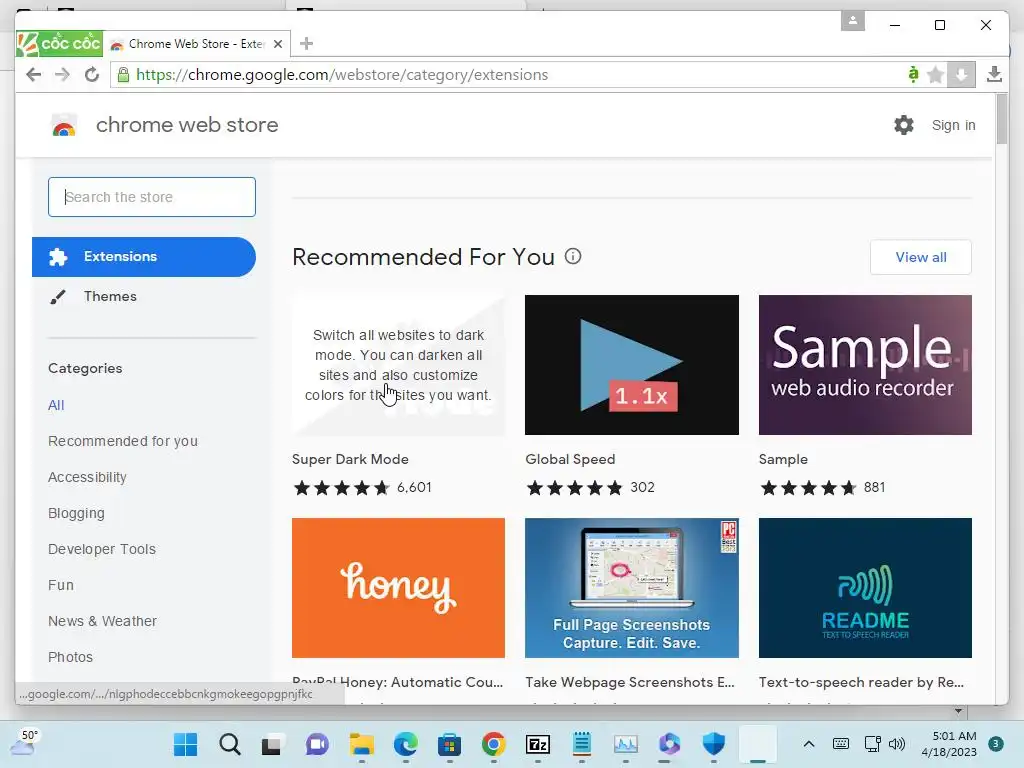Image resolution: width=1024 pixels, height=768 pixels.
Task: Focus the Search the store field
Action: [x=152, y=197]
